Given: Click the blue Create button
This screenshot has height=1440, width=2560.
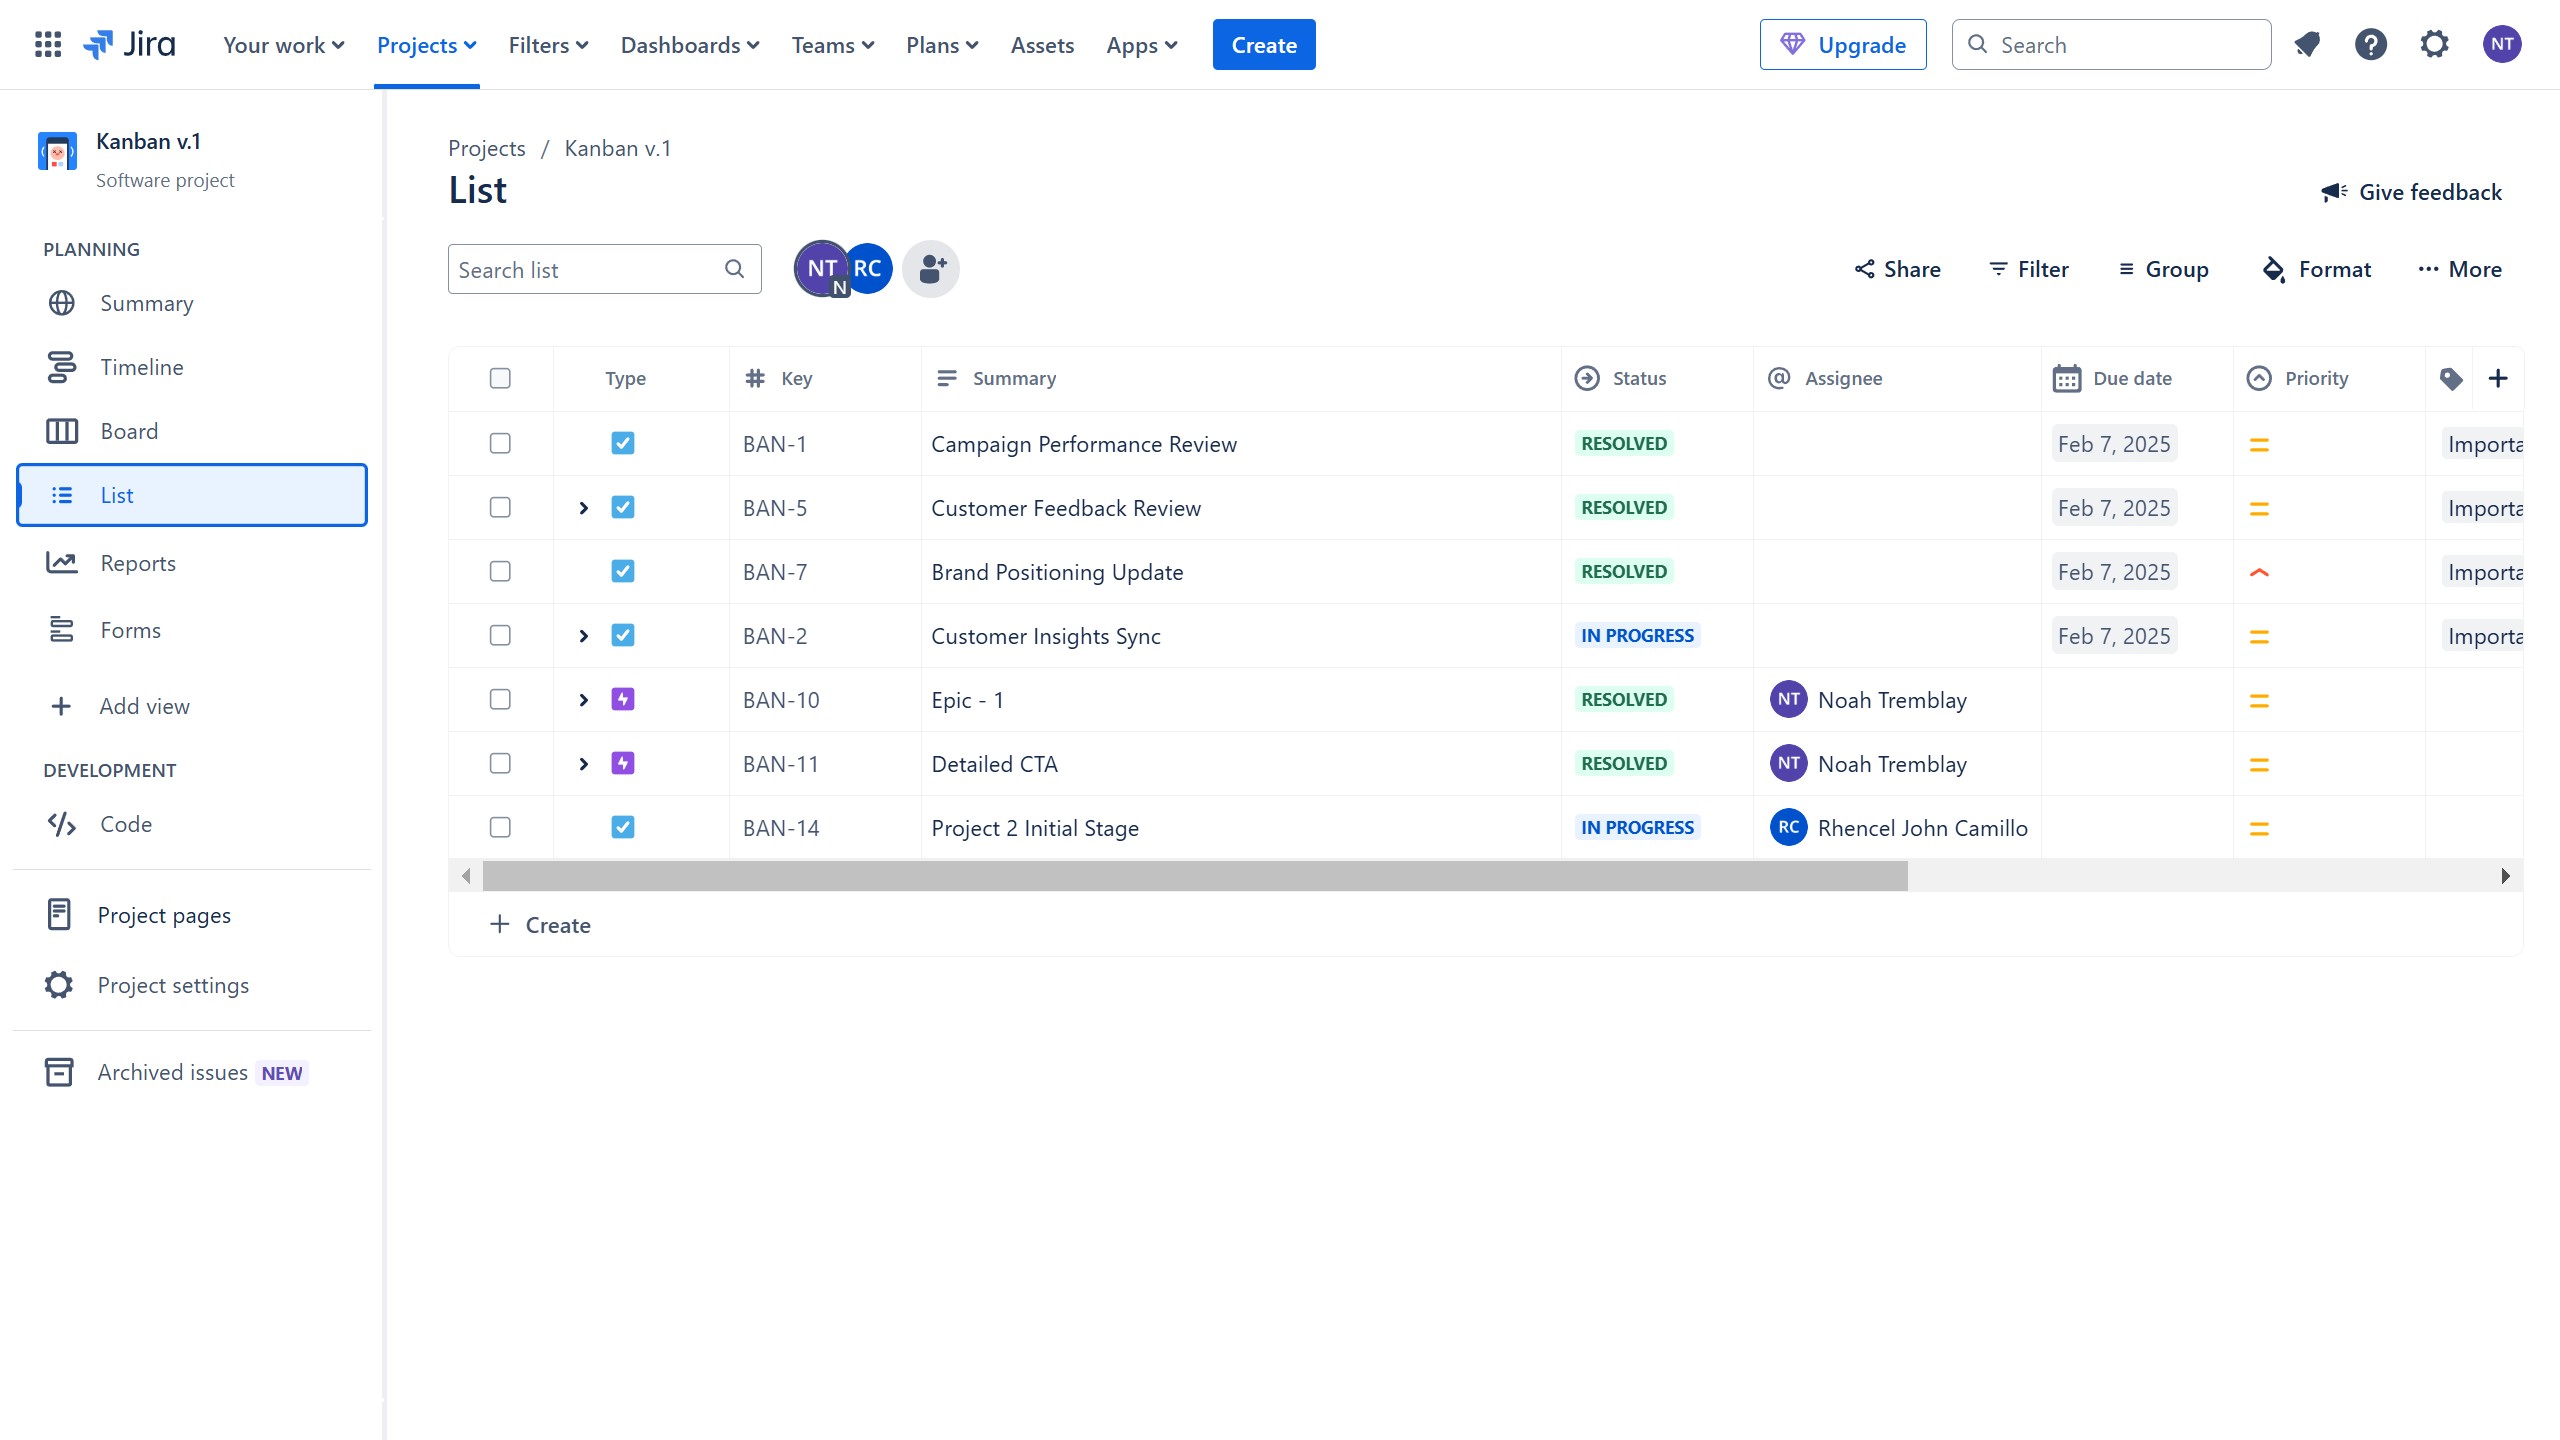Looking at the screenshot, I should point(1264,45).
